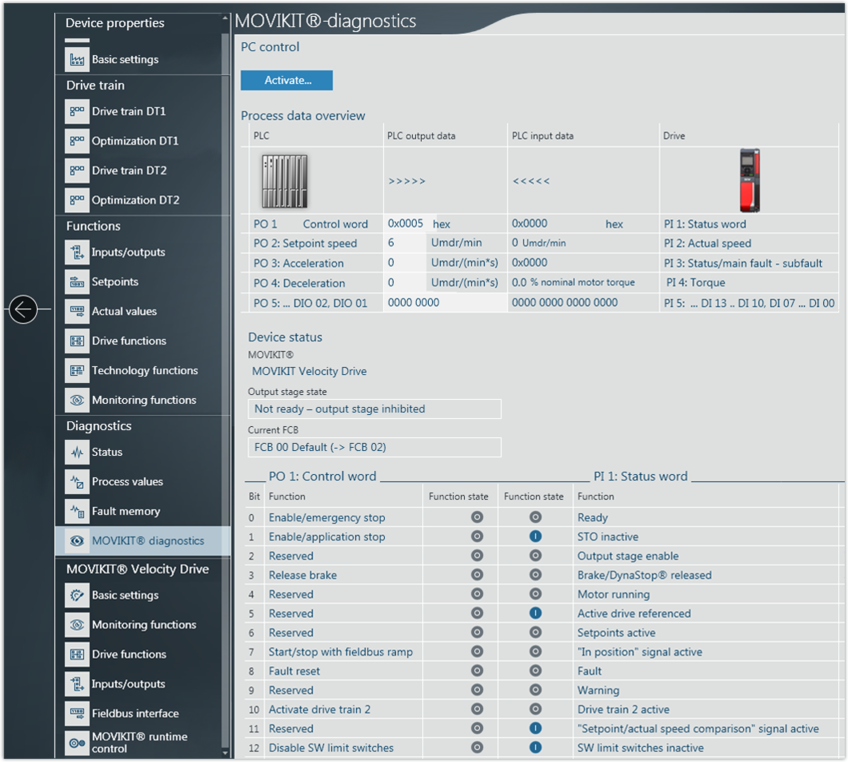Image resolution: width=848 pixels, height=762 pixels.
Task: Click the PO 2 setpoint speed field
Action: click(405, 243)
